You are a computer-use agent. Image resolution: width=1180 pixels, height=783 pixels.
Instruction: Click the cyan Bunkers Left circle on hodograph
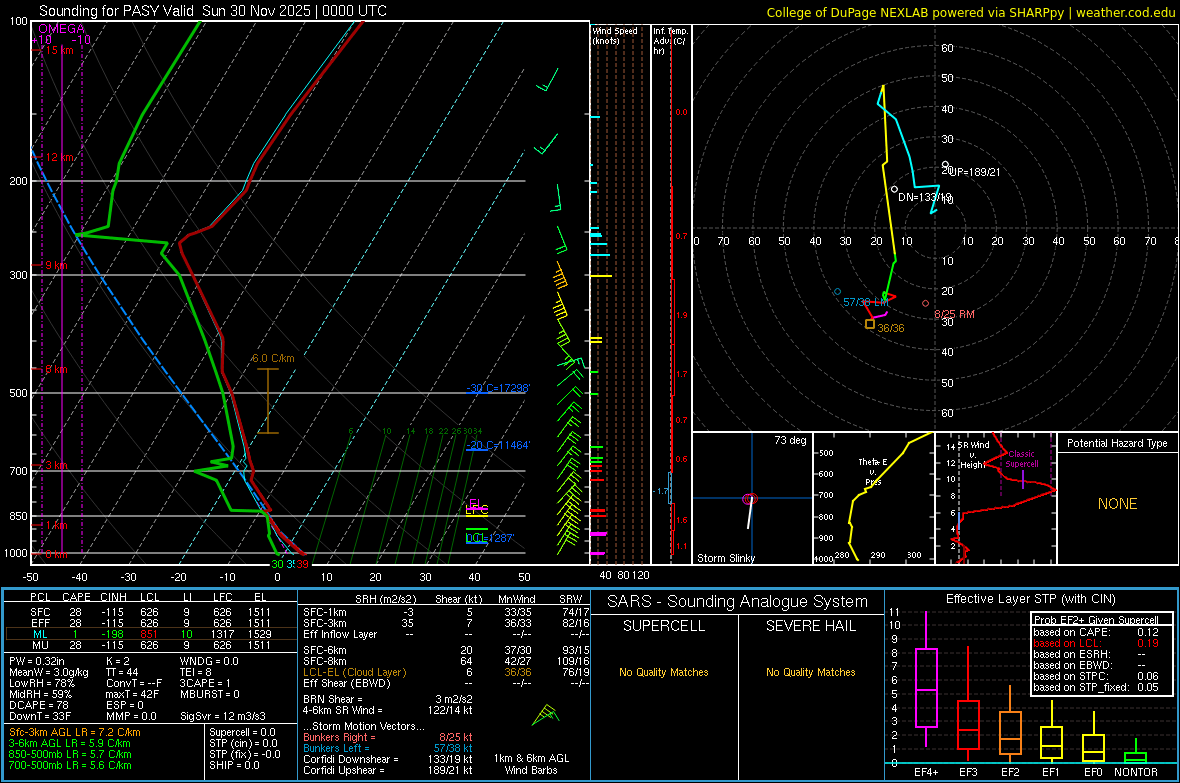(837, 291)
